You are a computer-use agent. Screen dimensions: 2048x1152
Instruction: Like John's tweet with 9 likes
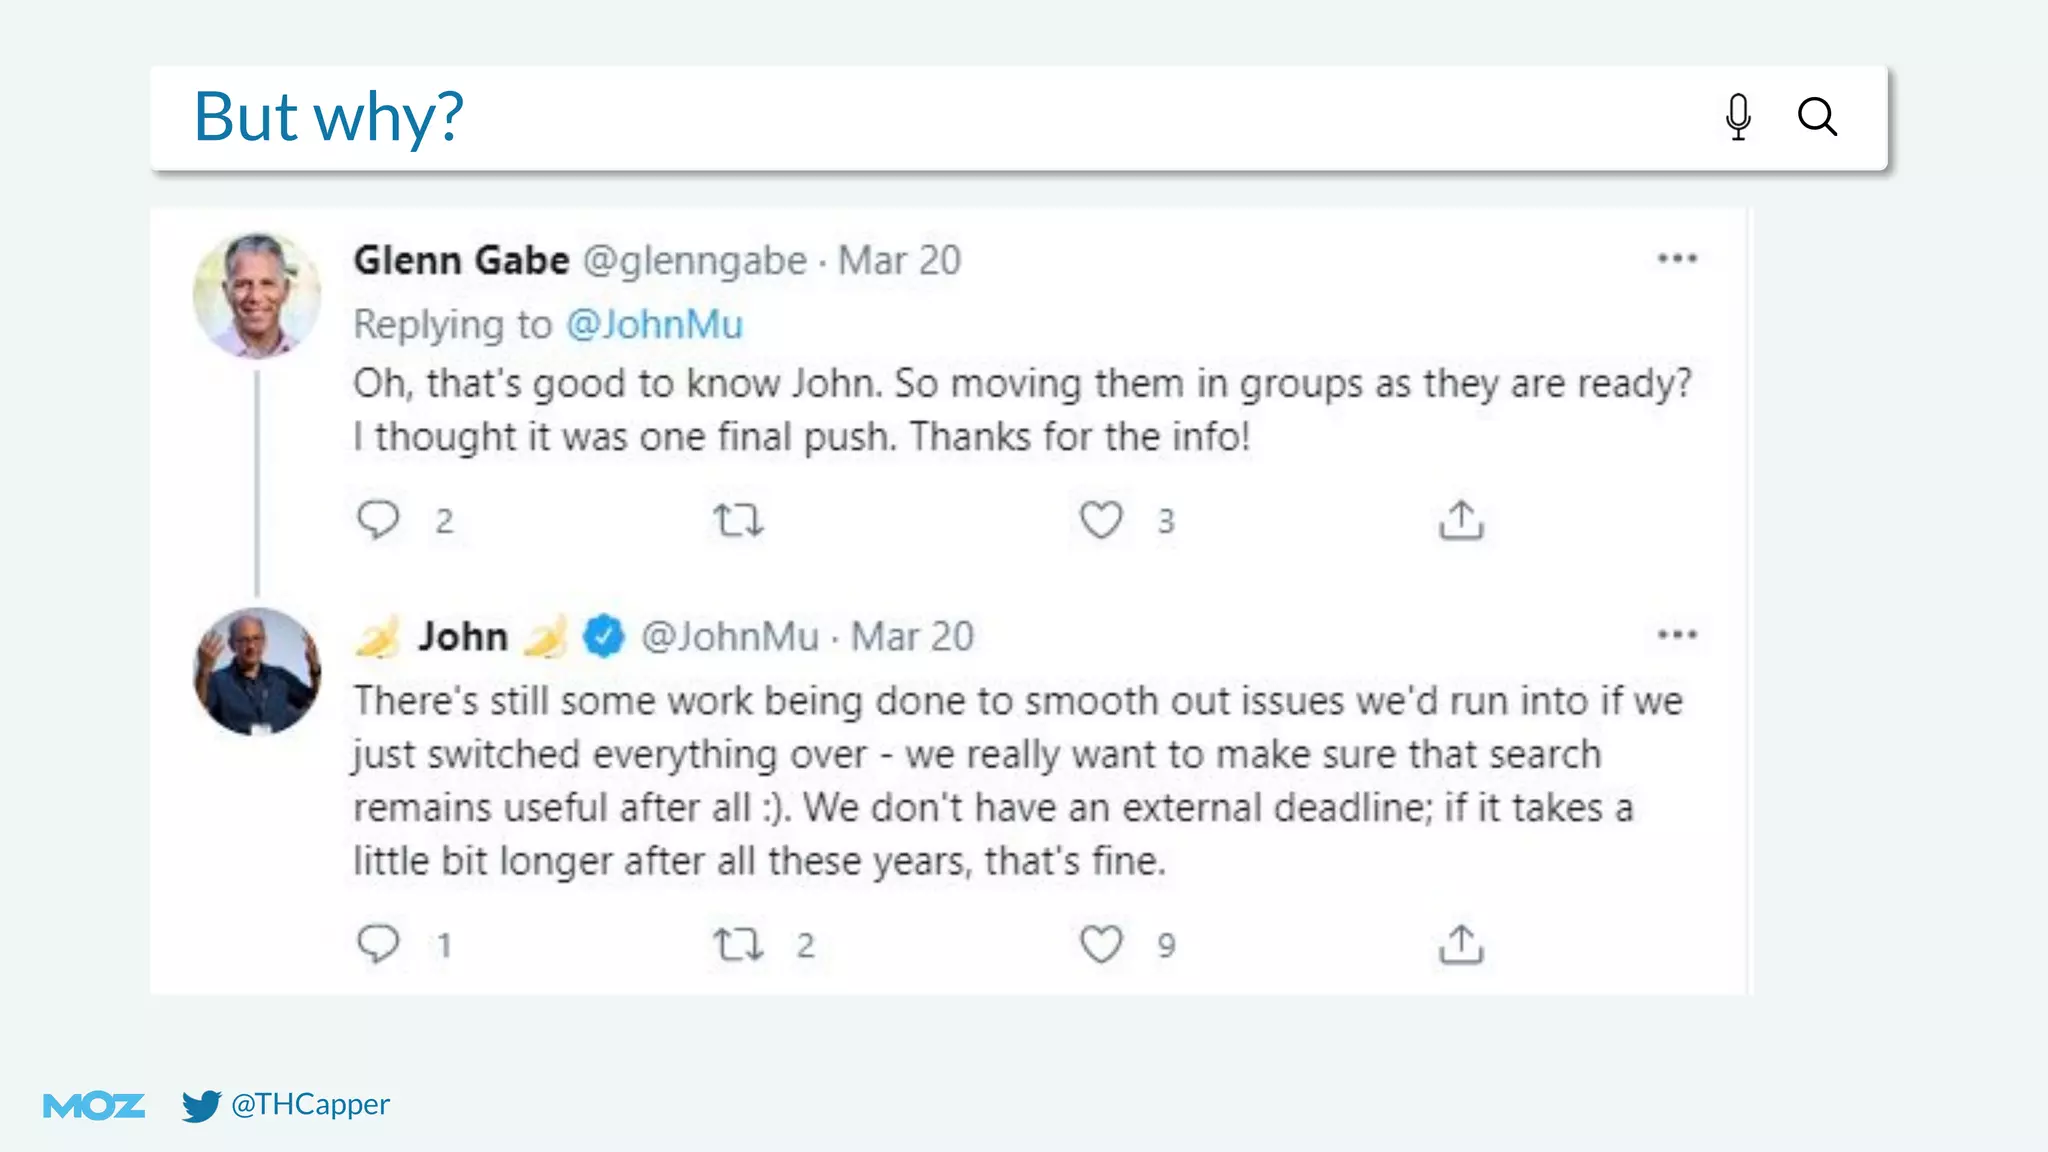[x=1101, y=944]
